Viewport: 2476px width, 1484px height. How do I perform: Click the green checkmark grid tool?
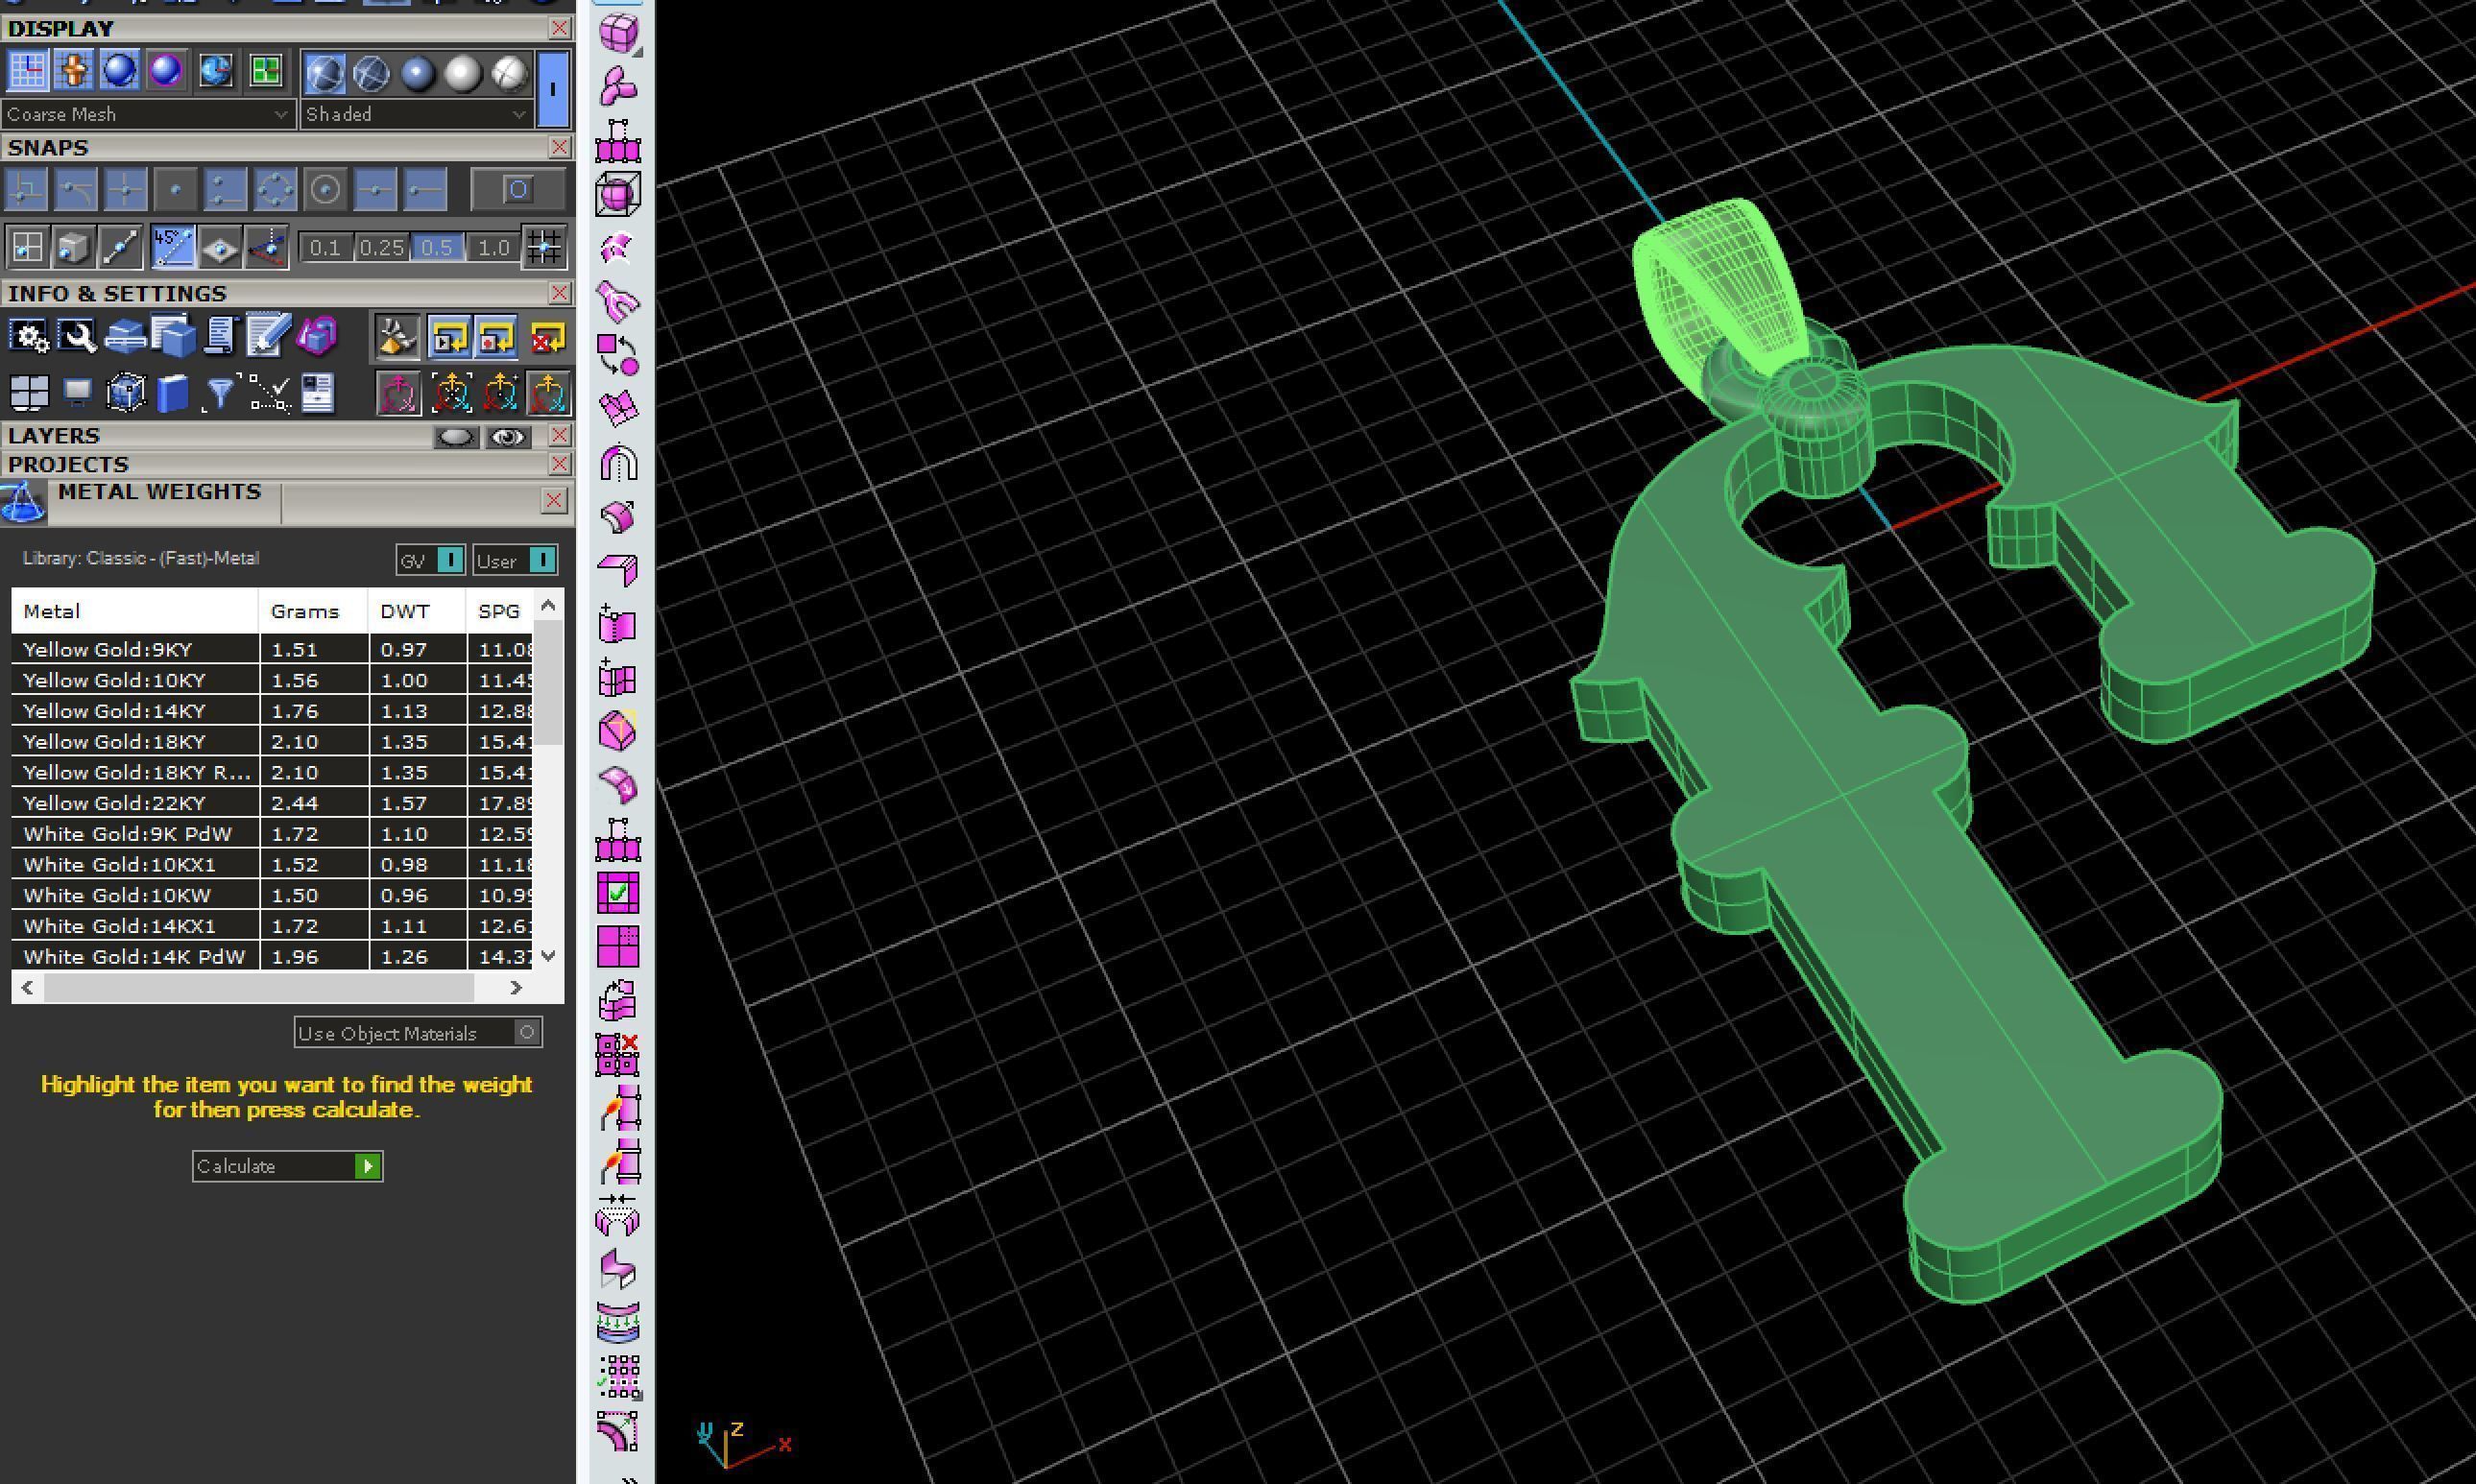[618, 893]
